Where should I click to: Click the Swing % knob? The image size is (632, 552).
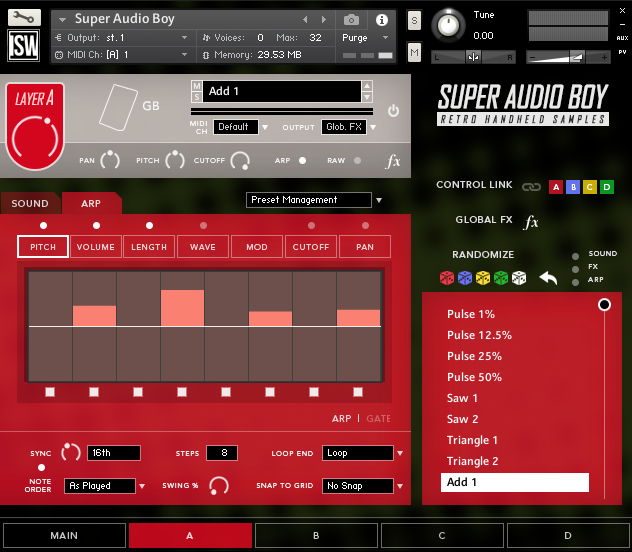[x=218, y=486]
